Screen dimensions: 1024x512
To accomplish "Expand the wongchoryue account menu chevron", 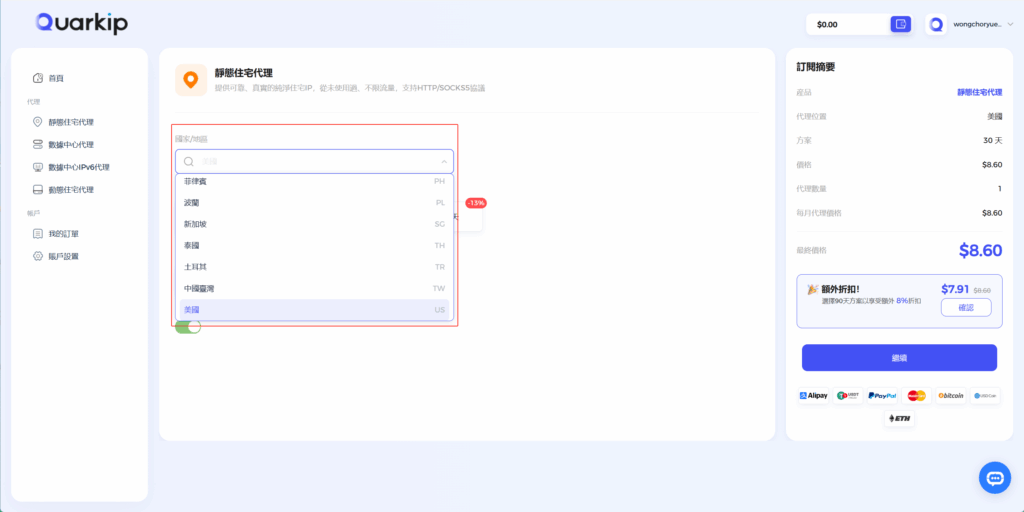I will [x=1010, y=24].
